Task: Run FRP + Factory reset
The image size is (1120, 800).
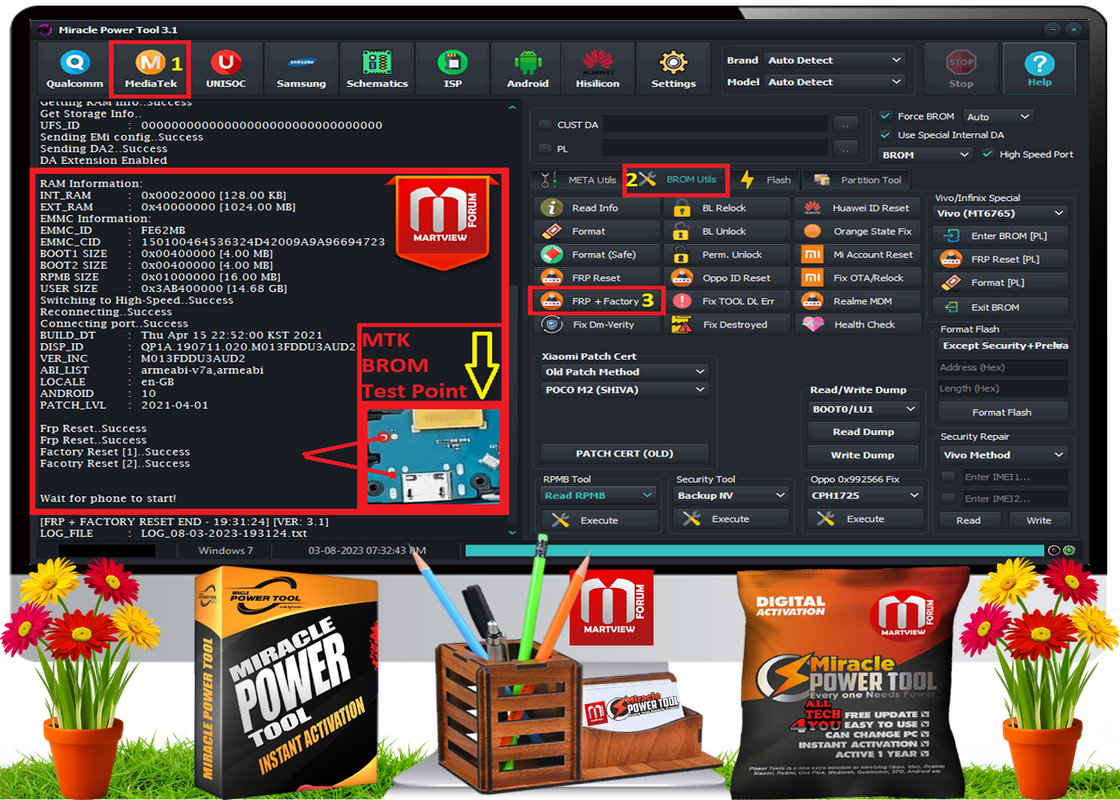Action: [x=596, y=301]
